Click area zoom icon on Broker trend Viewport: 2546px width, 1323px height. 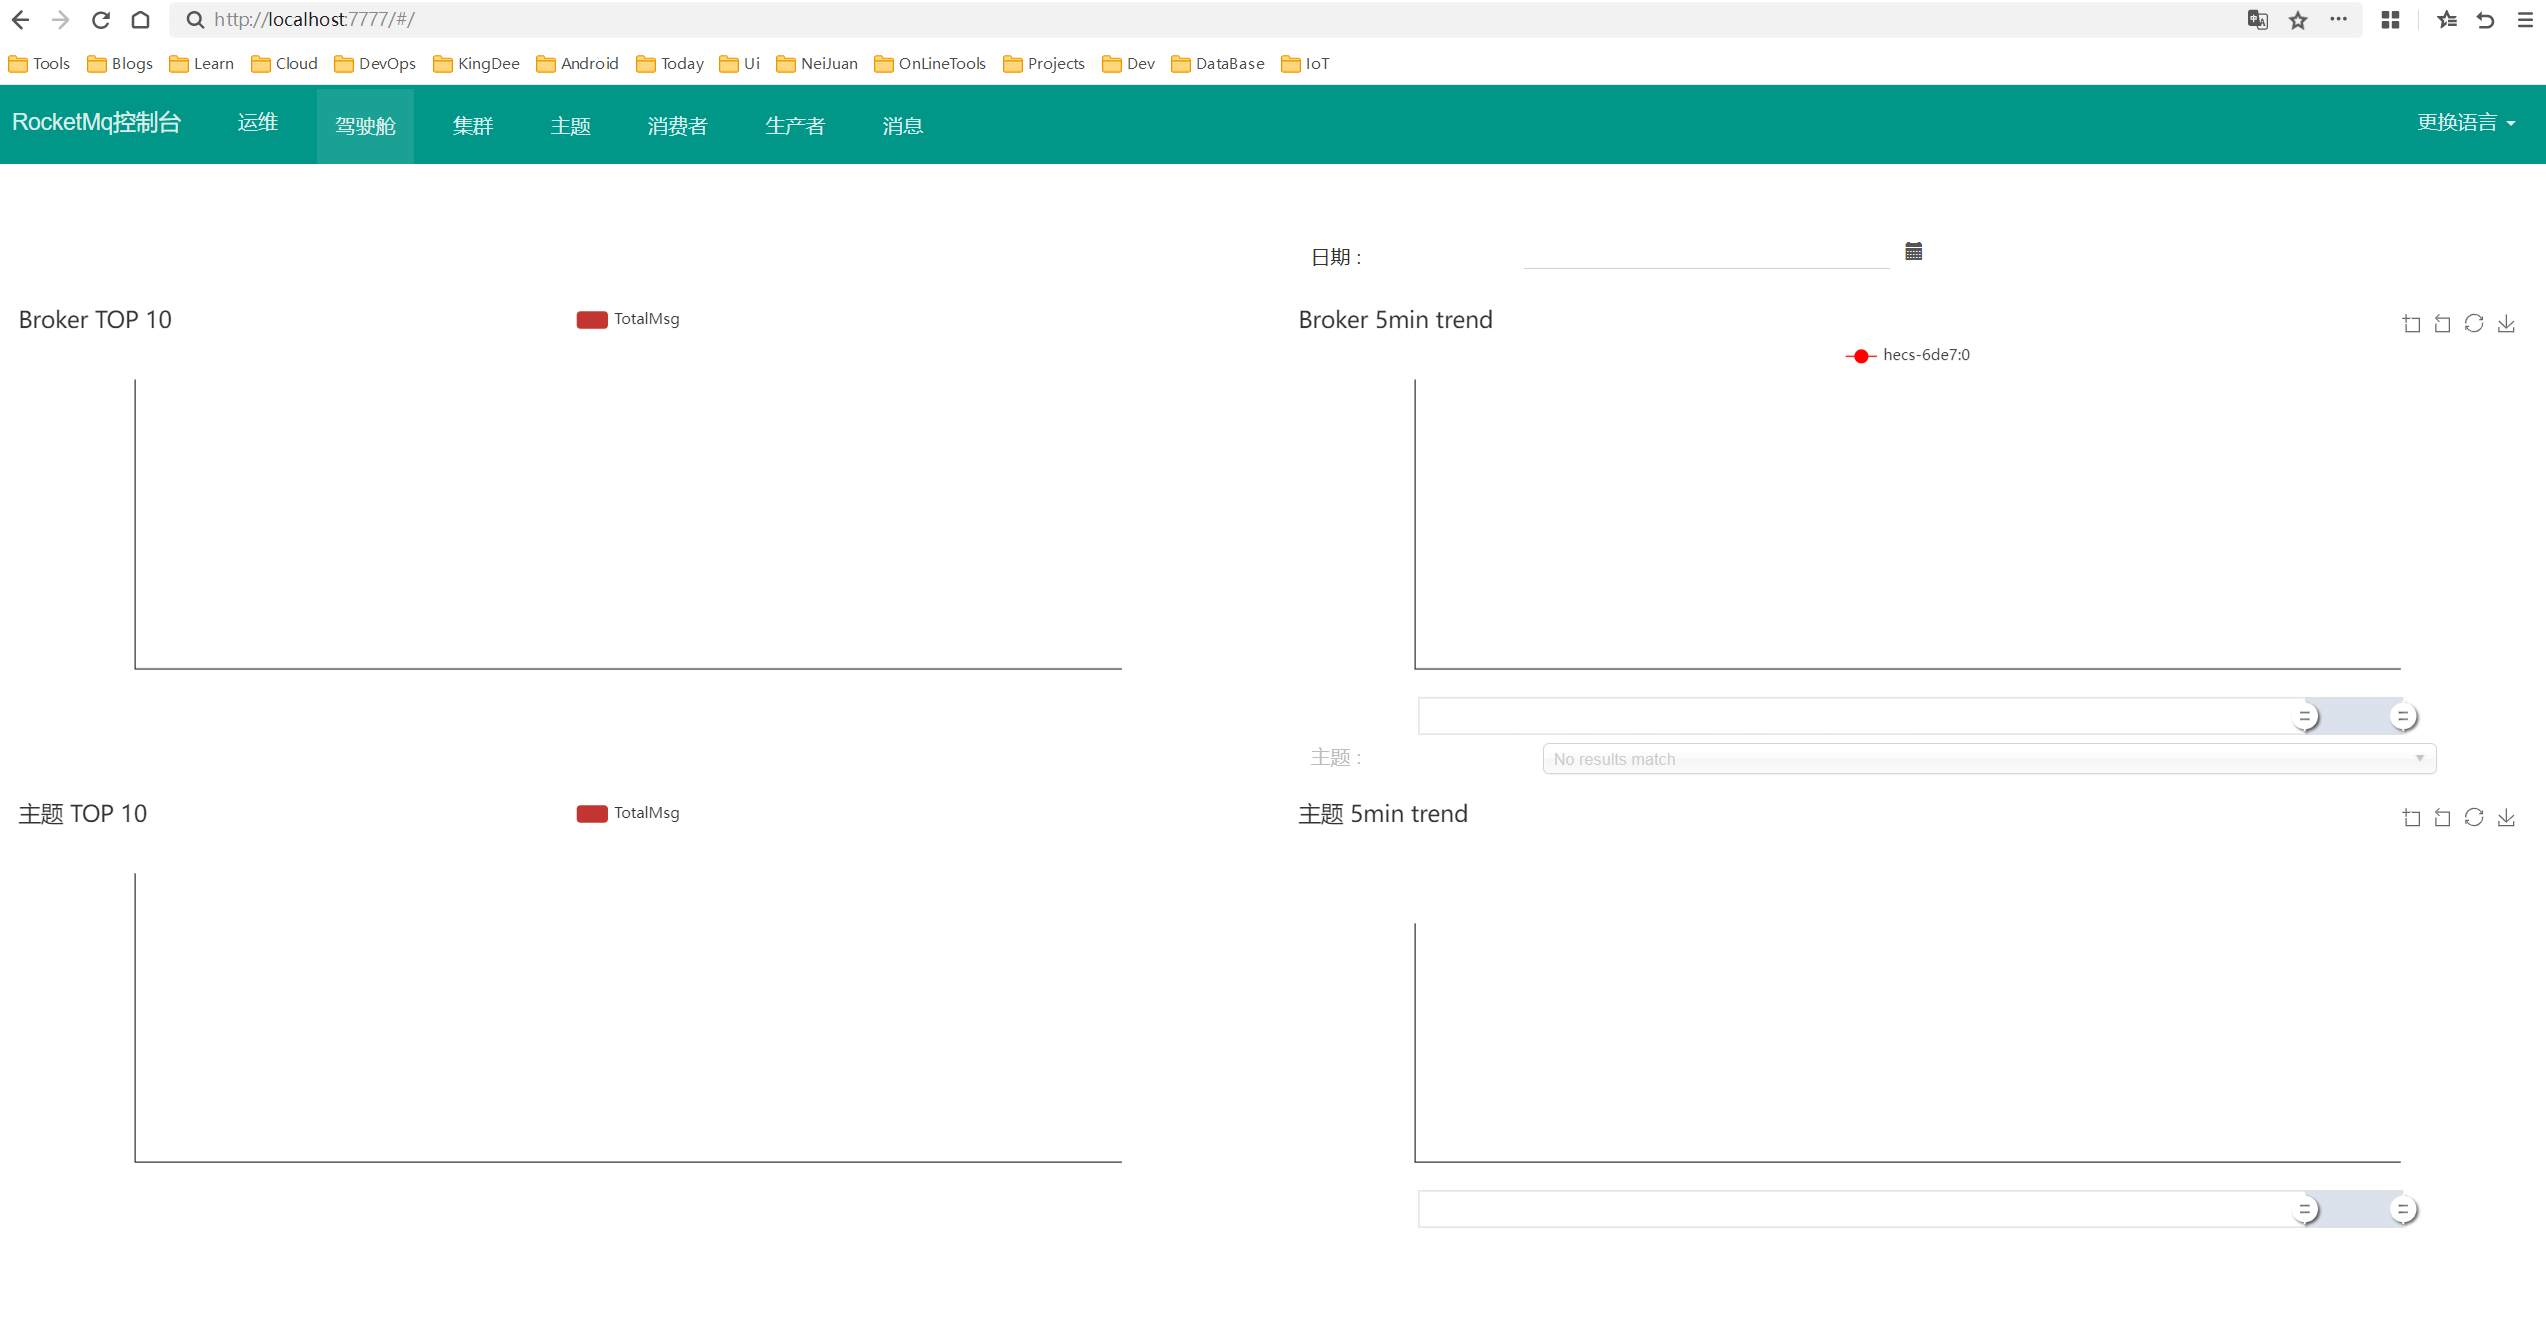pyautogui.click(x=2411, y=323)
